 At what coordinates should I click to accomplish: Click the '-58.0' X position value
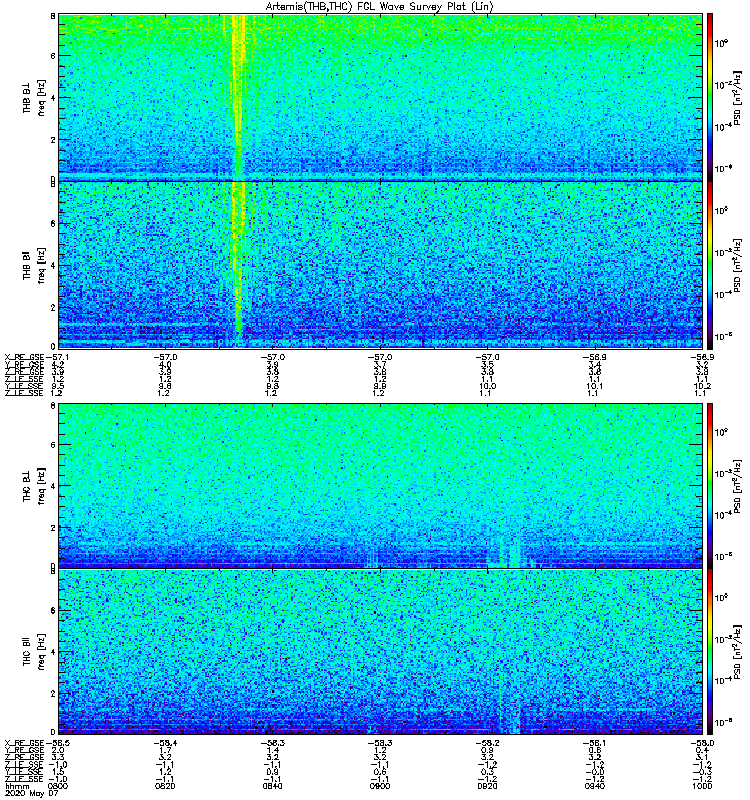[x=702, y=743]
